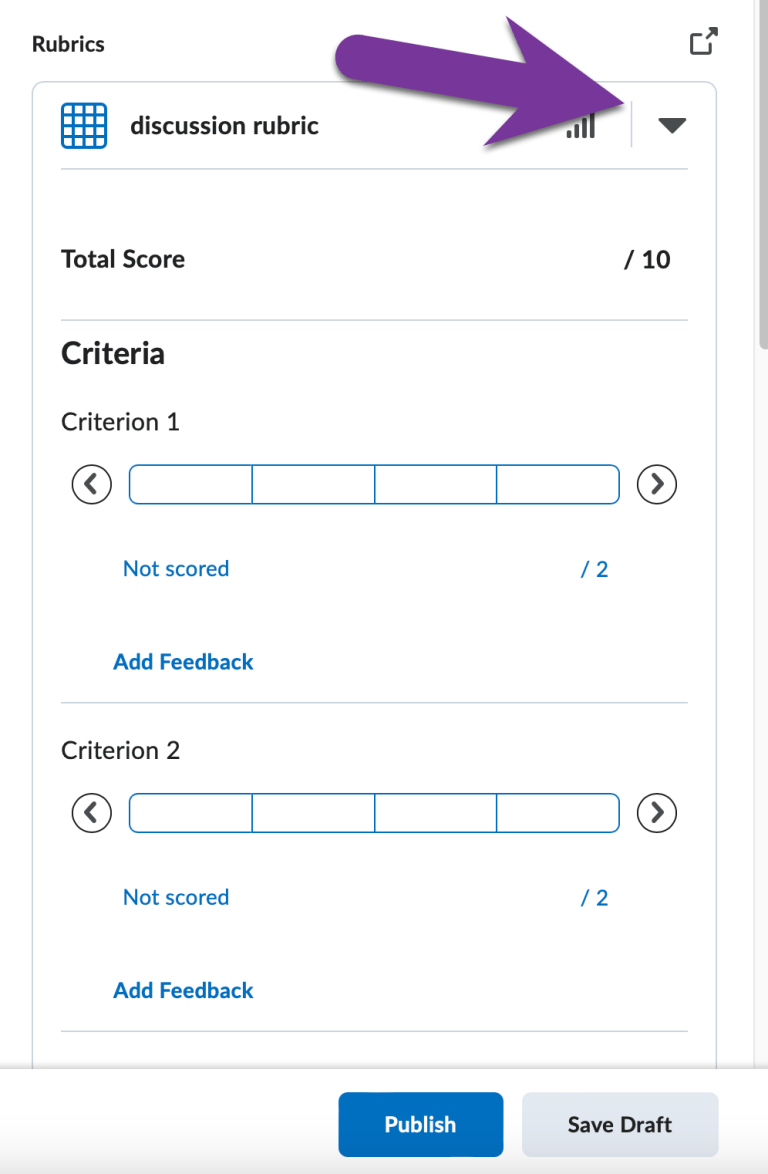The image size is (768, 1174).
Task: Select the highest rating level for Criterion 2
Action: tap(558, 813)
